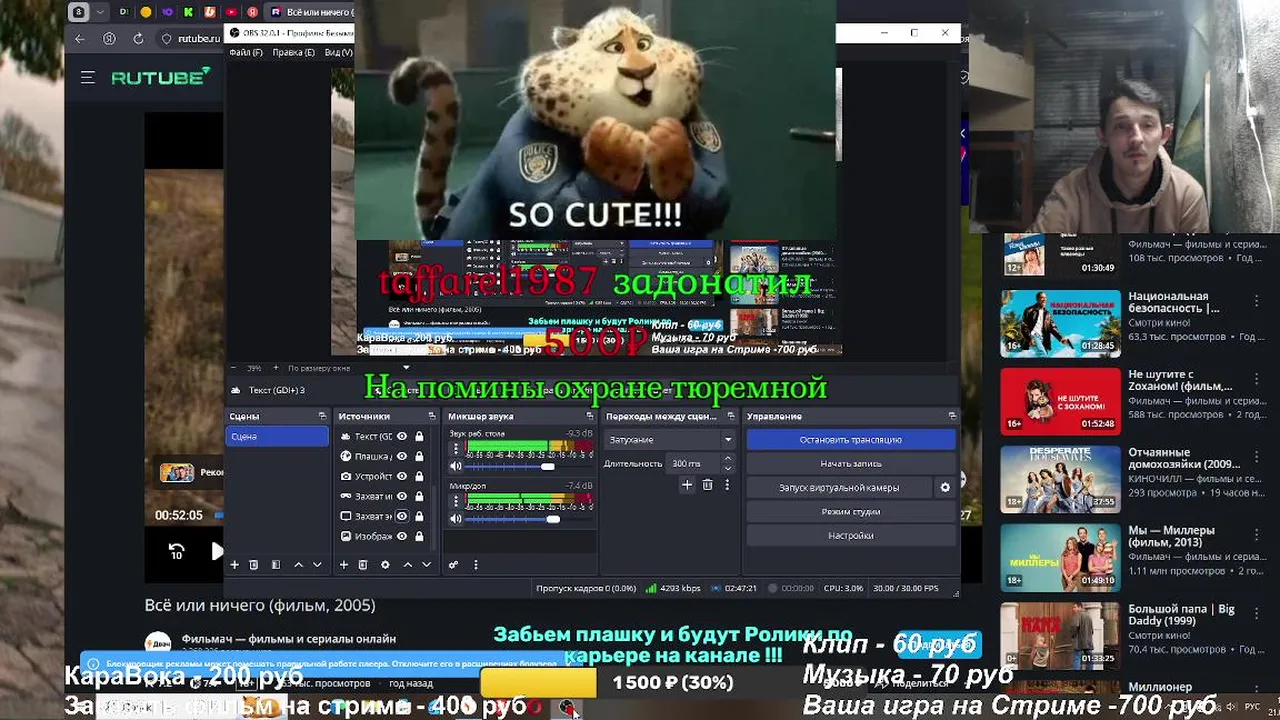Open browser tab list chevron at top left
The image size is (1280, 720).
100,12
